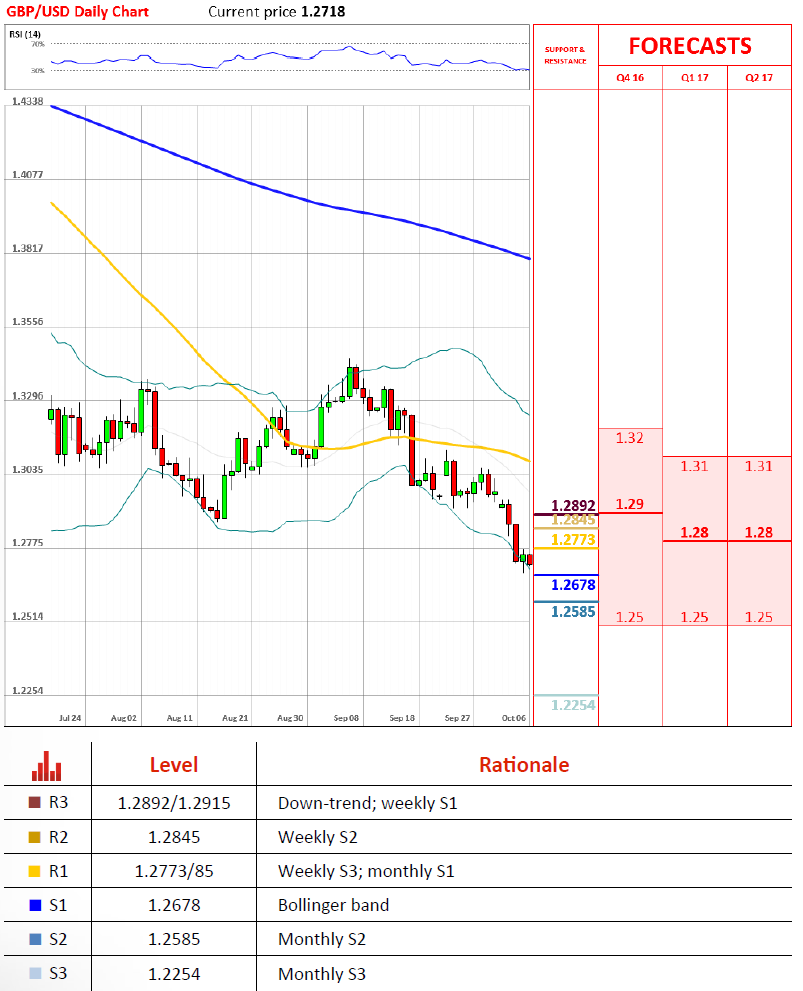The height and width of the screenshot is (991, 803).
Task: Click the 1.3035 price axis label
Action: click(28, 470)
